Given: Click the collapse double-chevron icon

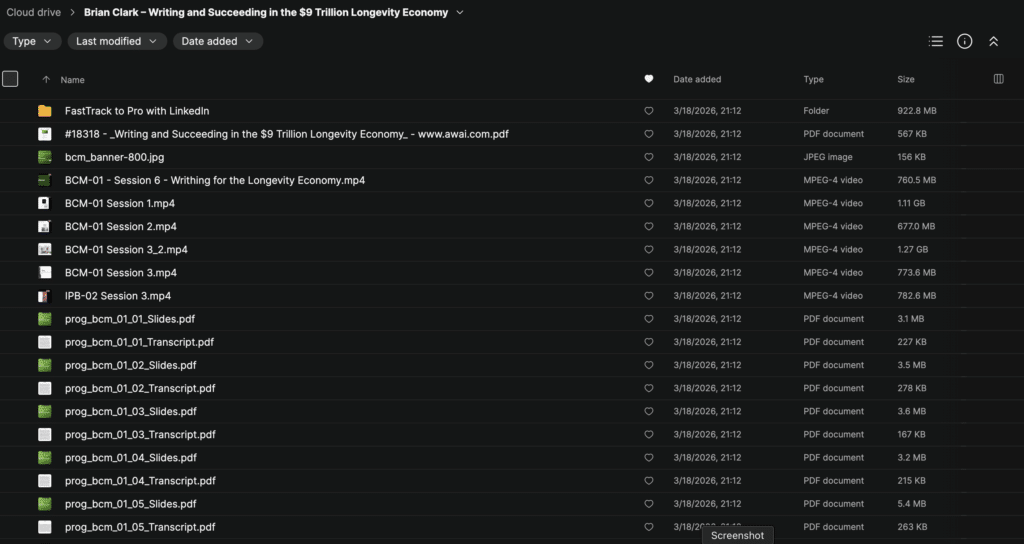Looking at the screenshot, I should [x=993, y=41].
